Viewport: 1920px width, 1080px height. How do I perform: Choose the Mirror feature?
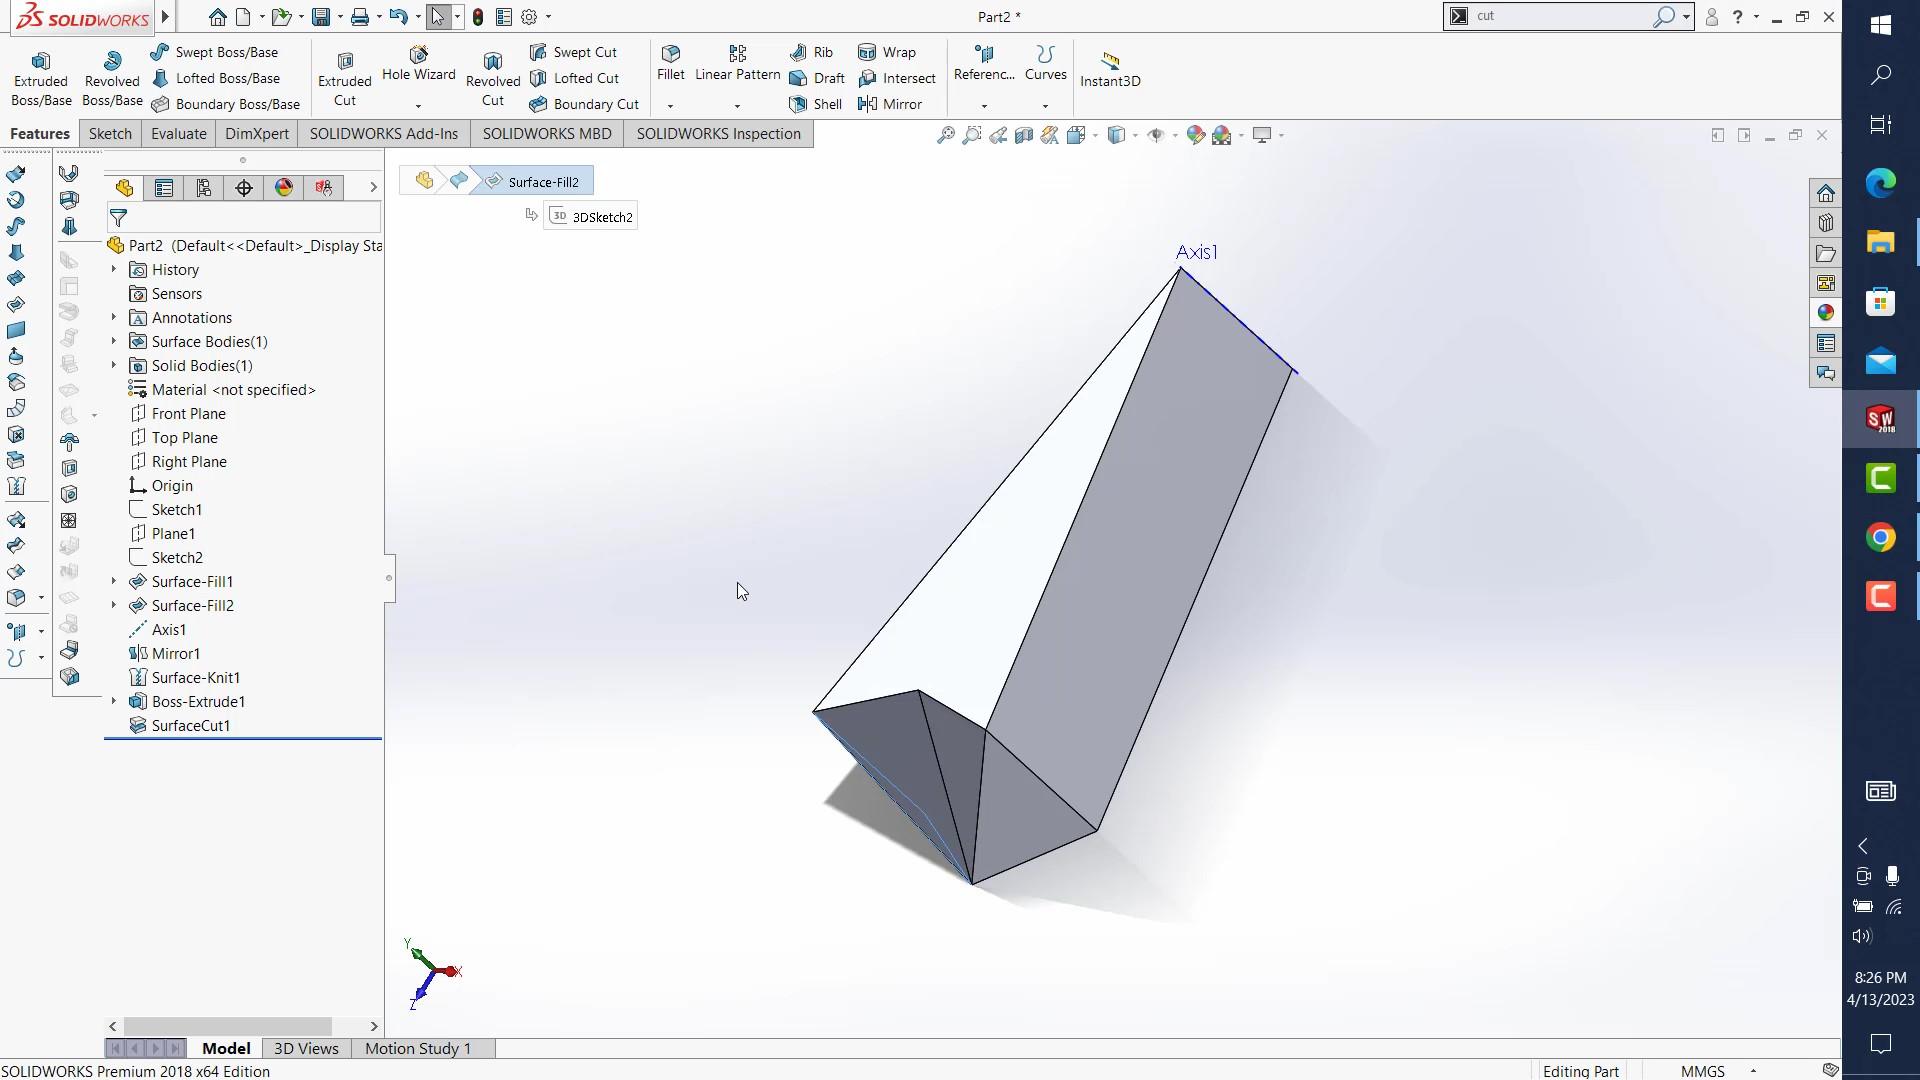tap(890, 104)
